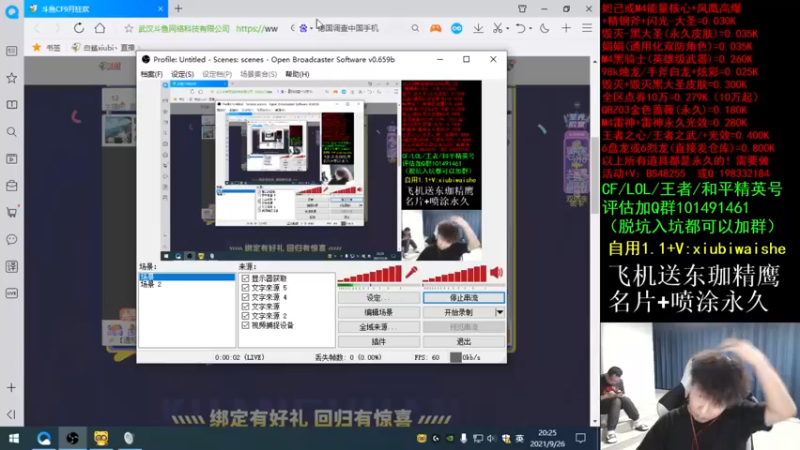Adjust the microphone volume bars

click(369, 274)
